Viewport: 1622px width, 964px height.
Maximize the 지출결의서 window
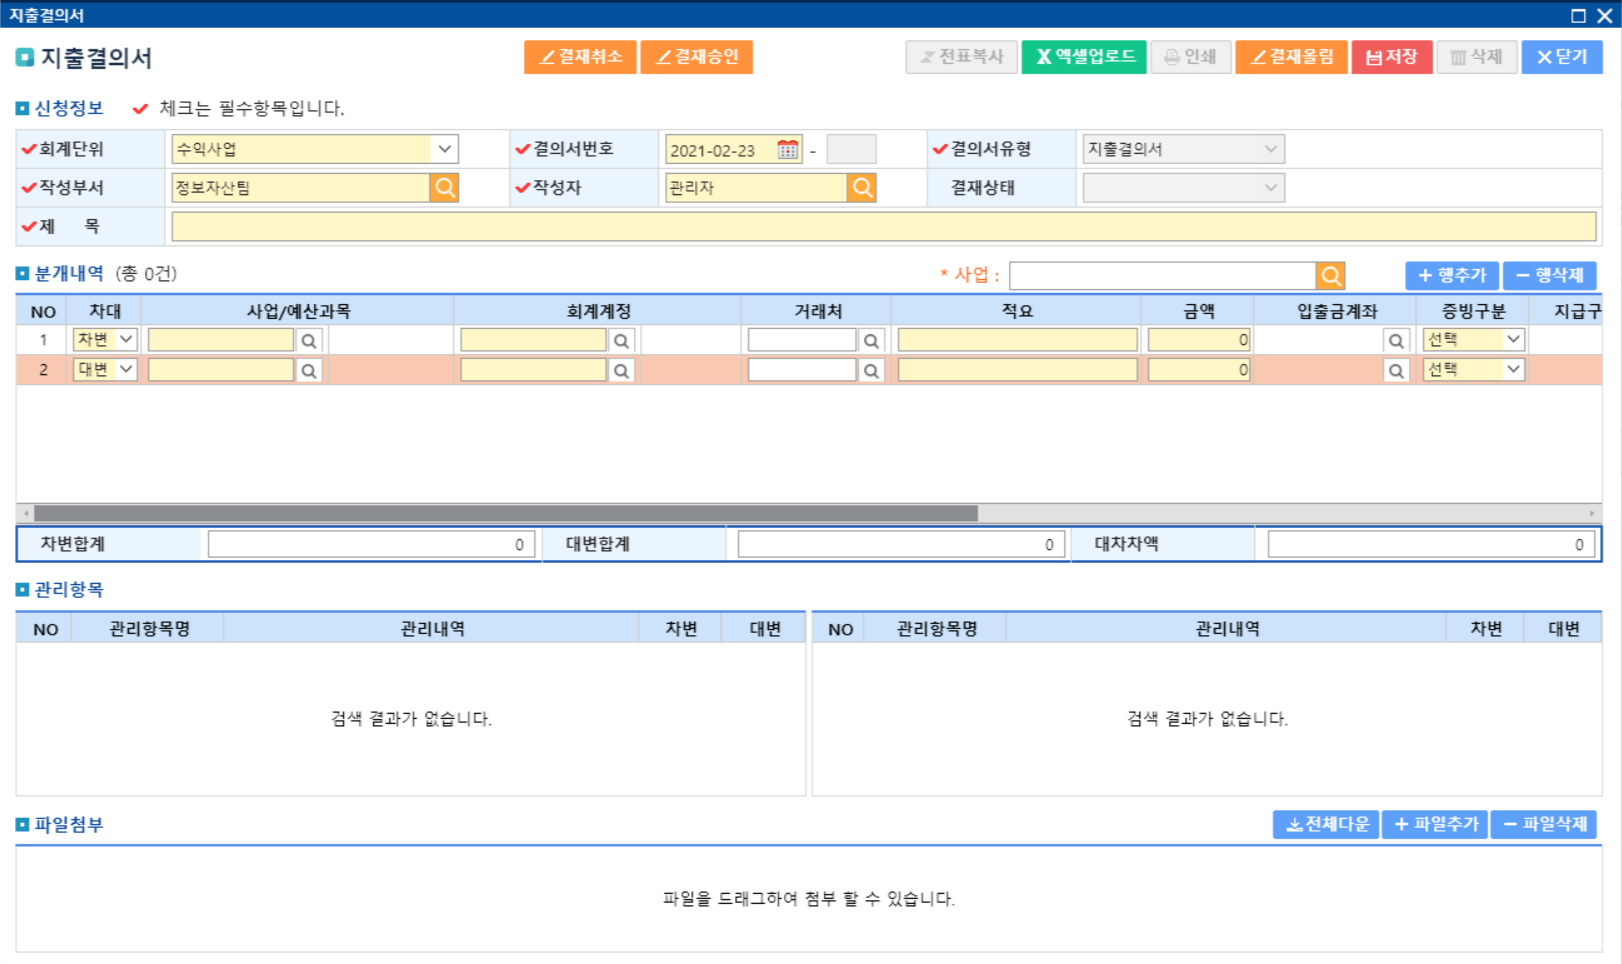pyautogui.click(x=1578, y=15)
